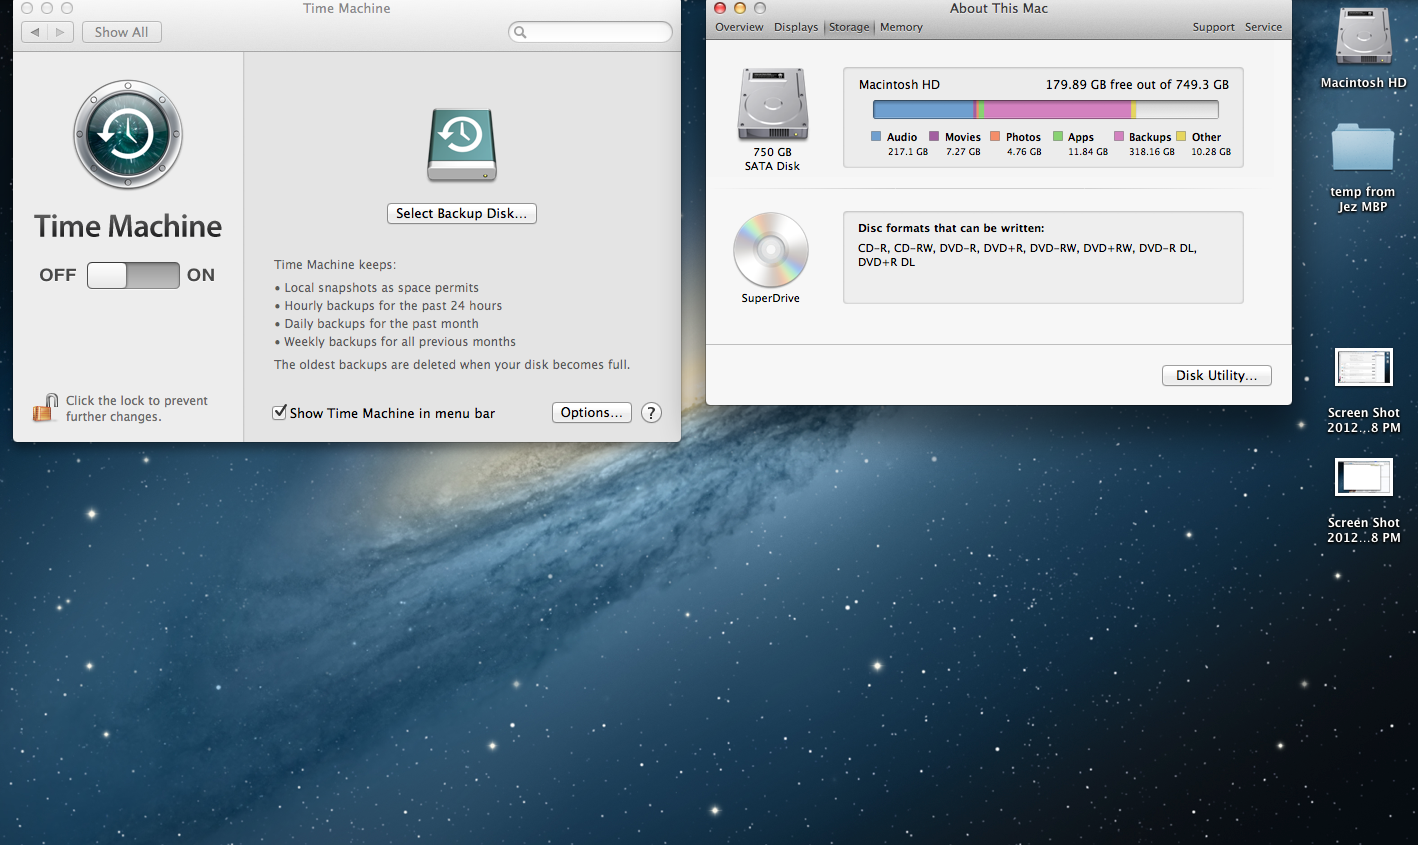Click 'Local snapshots as space permits'
The width and height of the screenshot is (1418, 845).
pos(381,288)
